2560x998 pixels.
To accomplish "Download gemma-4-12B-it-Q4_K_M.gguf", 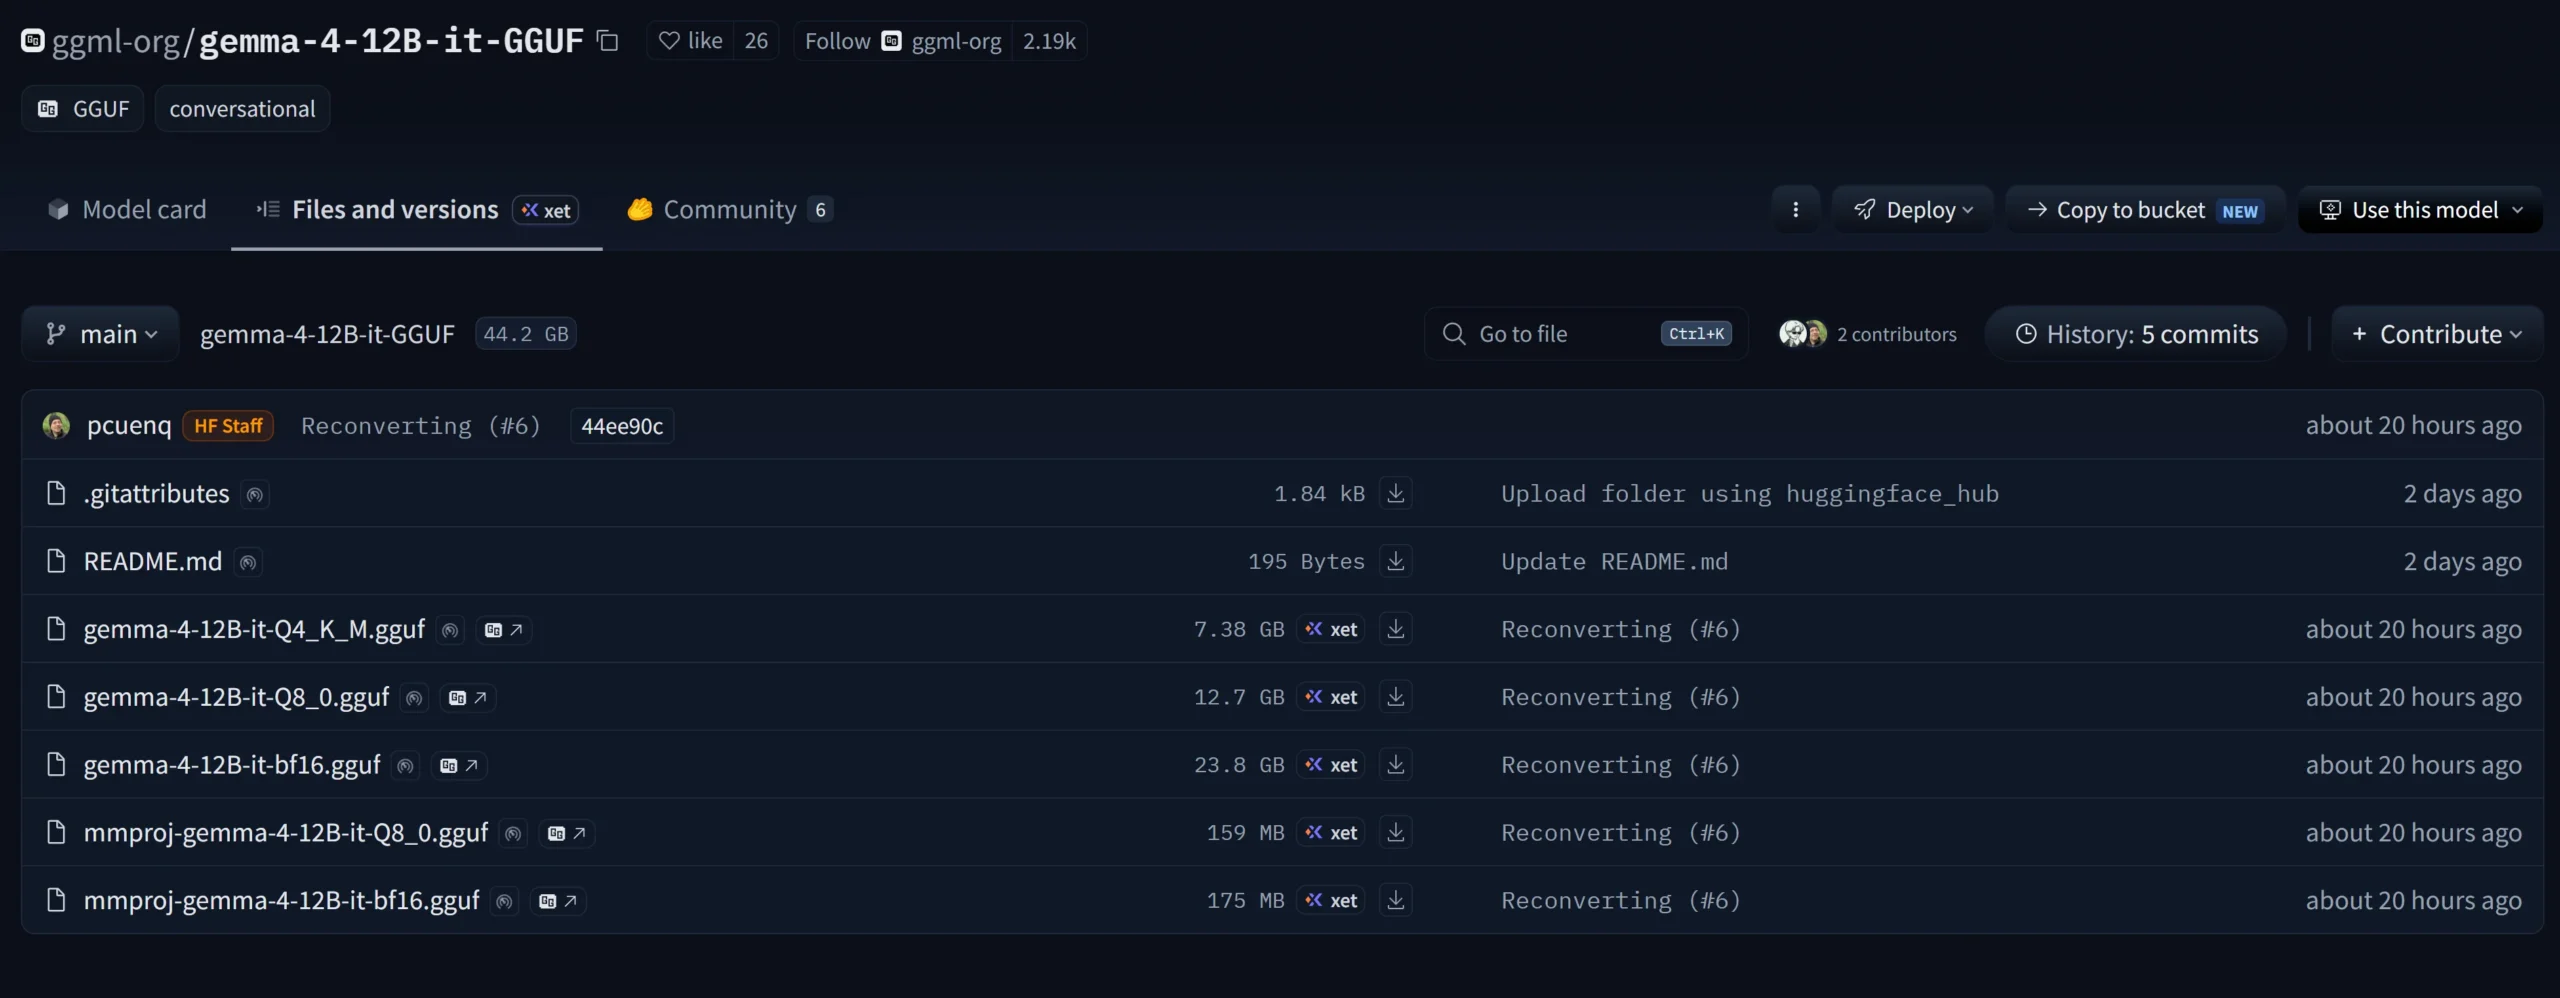I will click(1396, 629).
